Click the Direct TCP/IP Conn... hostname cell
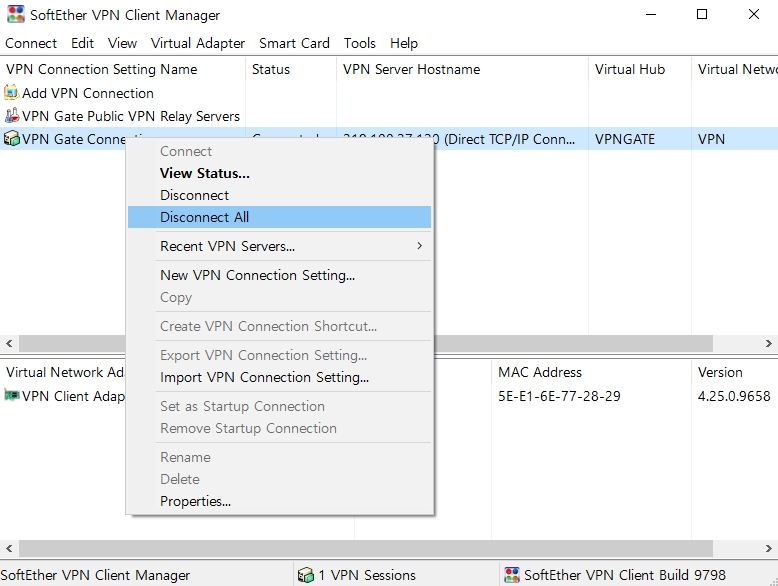This screenshot has height=586, width=778. pyautogui.click(x=510, y=139)
